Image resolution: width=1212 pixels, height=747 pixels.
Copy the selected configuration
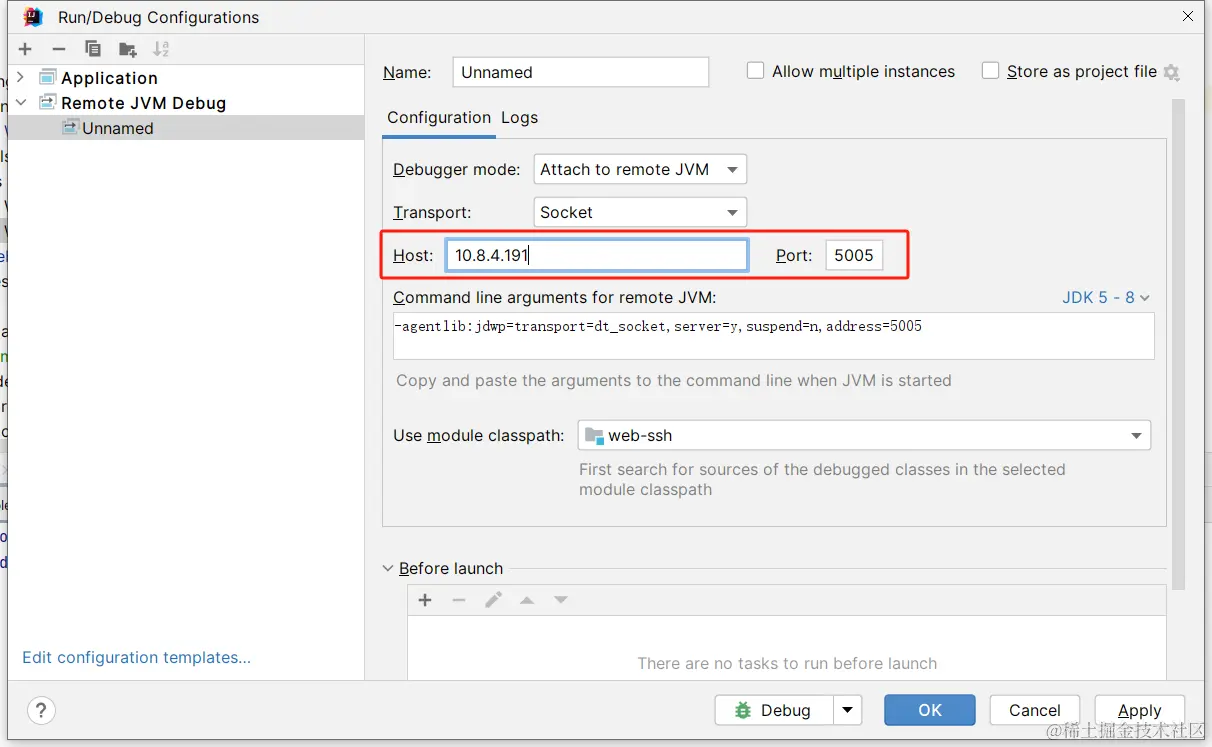tap(93, 49)
